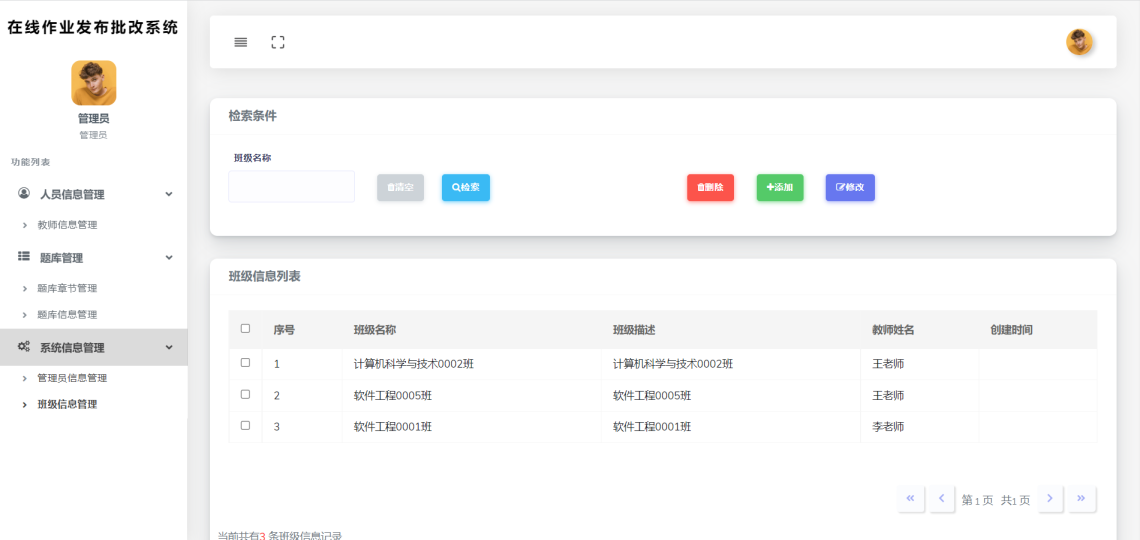This screenshot has height=540, width=1140.
Task: Check the row for 计算机科学与技术0002班
Action: (245, 363)
